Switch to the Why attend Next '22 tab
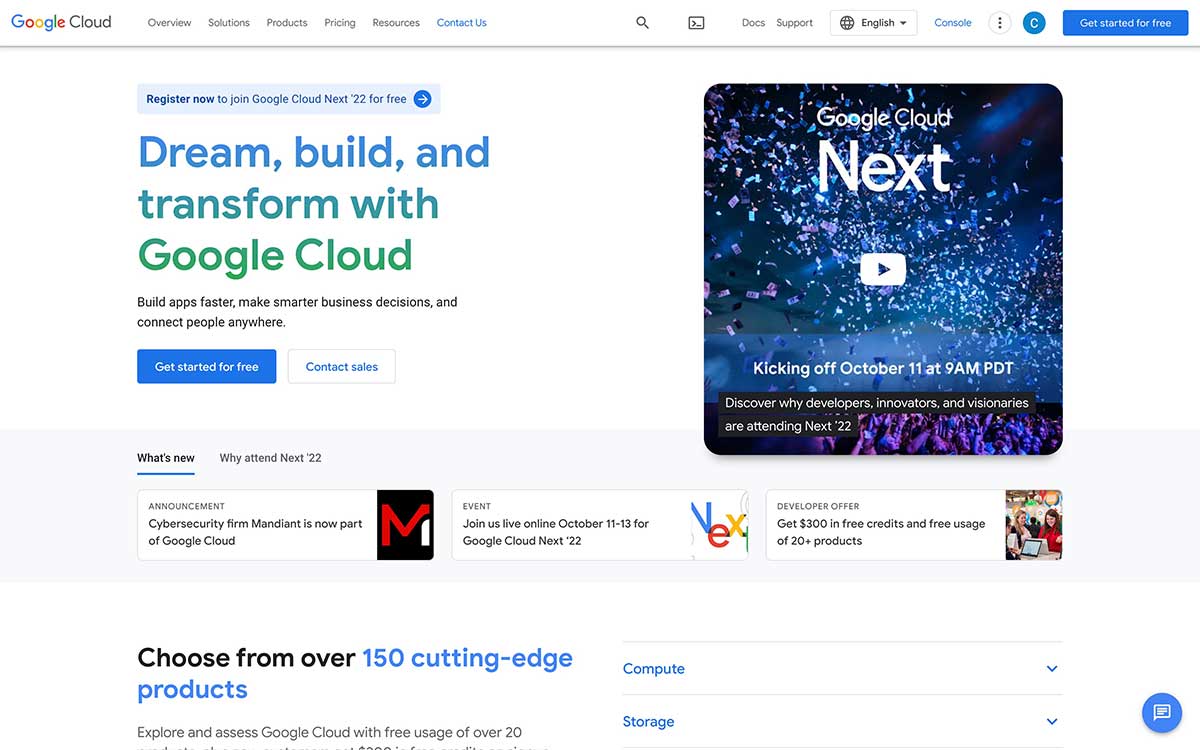Screen dimensions: 1200x750 point(270,457)
